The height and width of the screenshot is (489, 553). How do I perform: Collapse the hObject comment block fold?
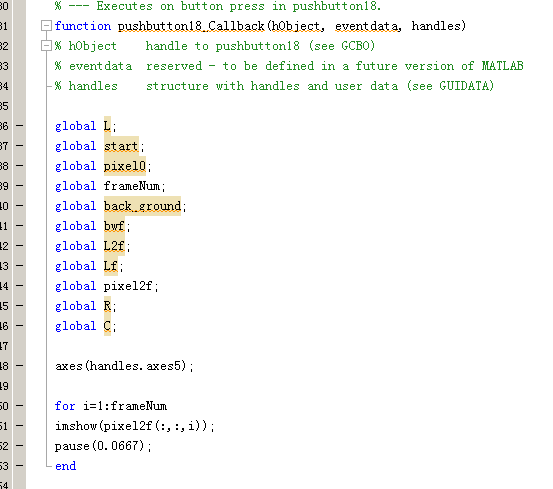click(46, 46)
